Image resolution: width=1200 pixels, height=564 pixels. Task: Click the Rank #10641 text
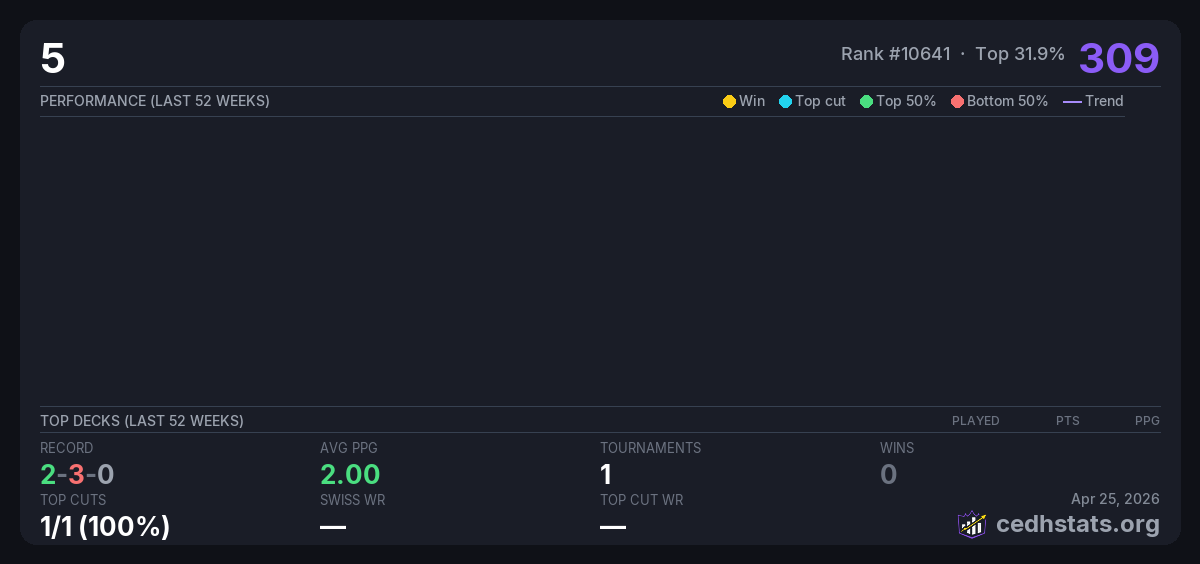[895, 54]
